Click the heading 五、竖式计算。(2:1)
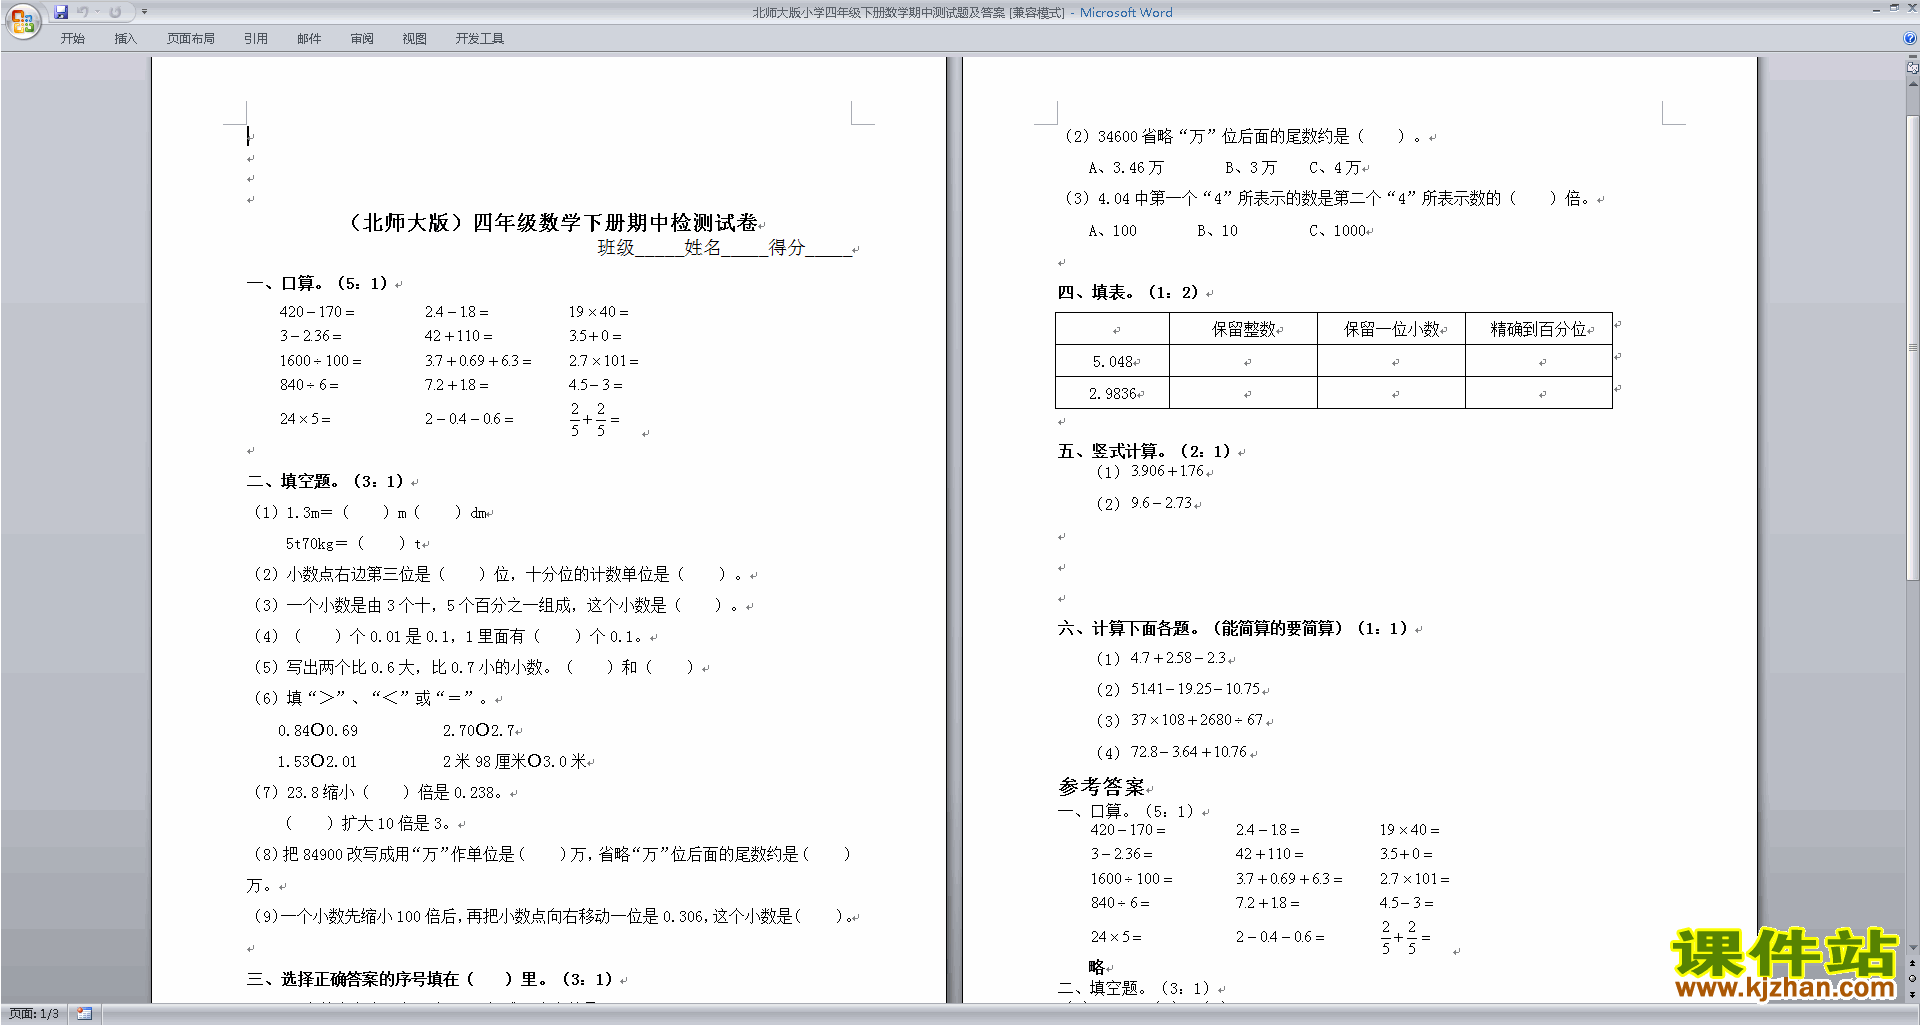The height and width of the screenshot is (1025, 1920). coord(1144,451)
